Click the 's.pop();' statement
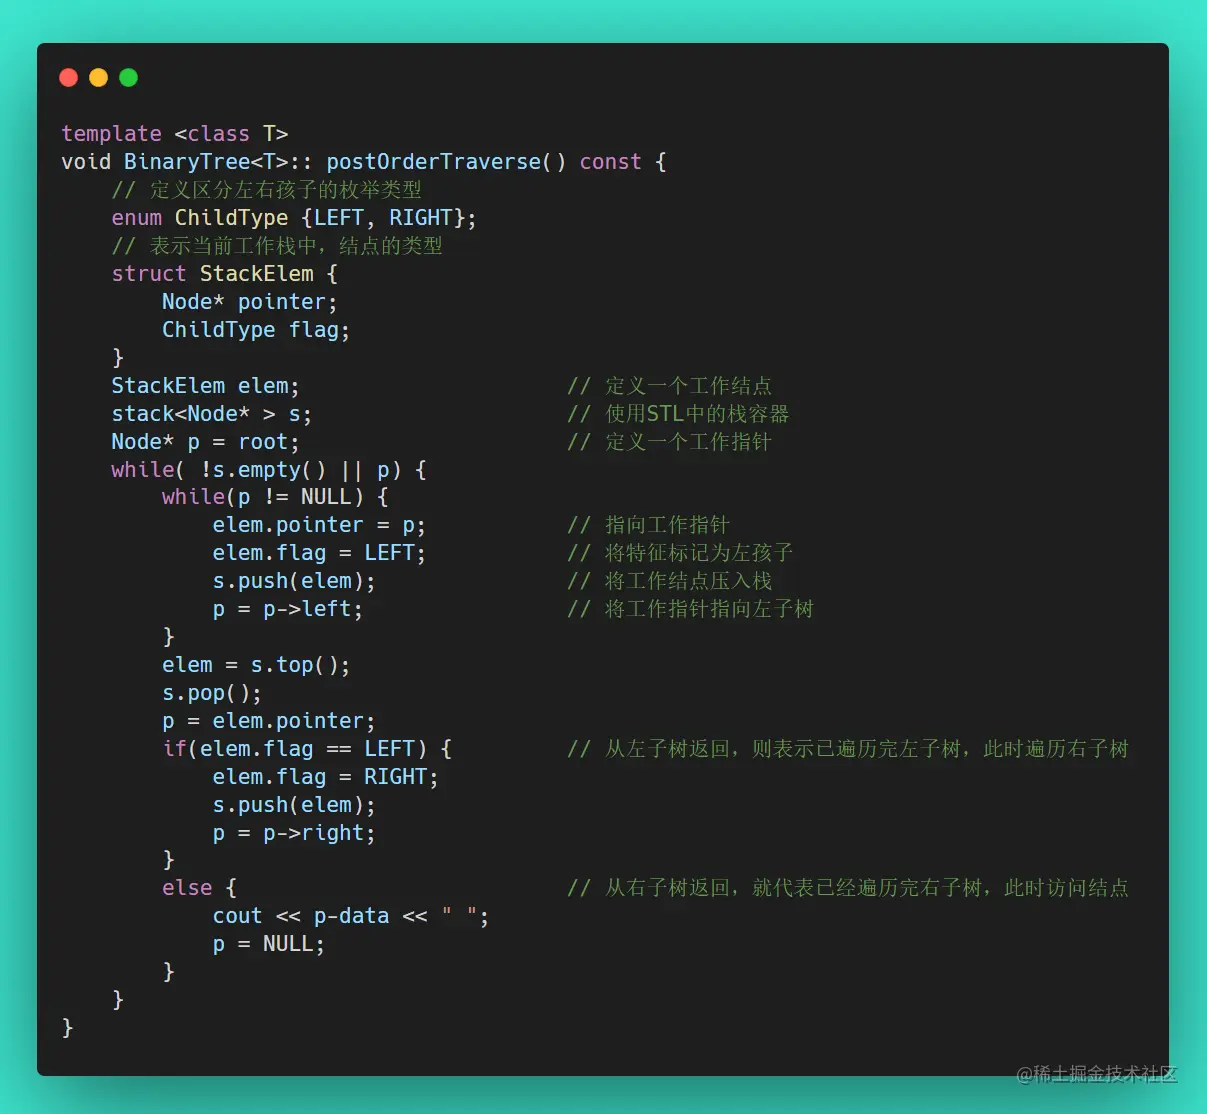This screenshot has height=1114, width=1207. [x=212, y=693]
